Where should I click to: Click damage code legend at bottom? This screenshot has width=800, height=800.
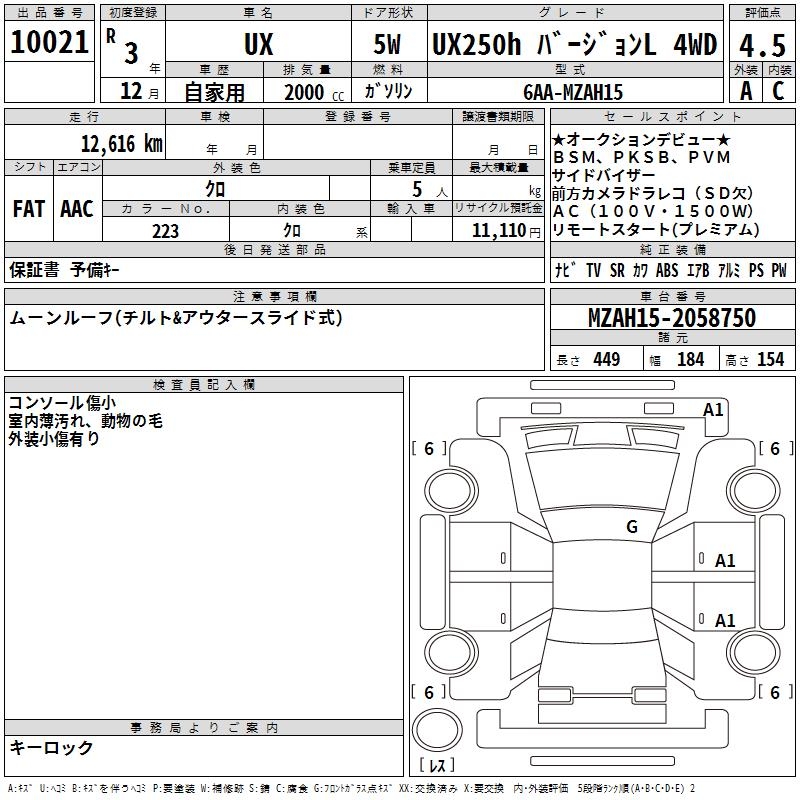[x=352, y=789]
